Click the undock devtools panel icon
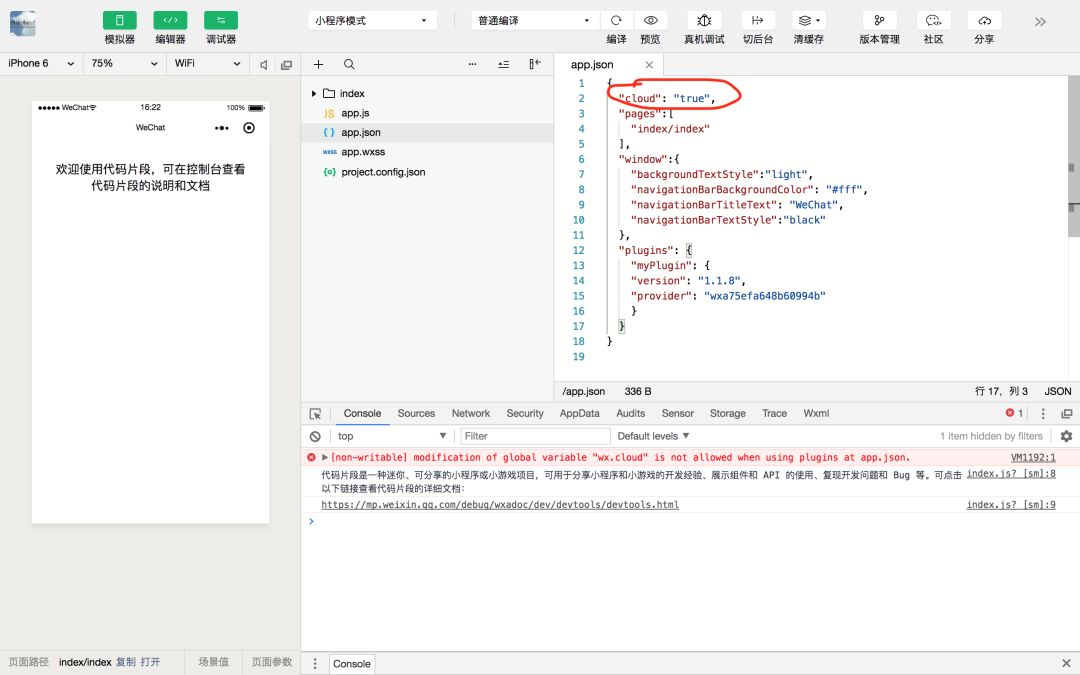 pos(1067,414)
